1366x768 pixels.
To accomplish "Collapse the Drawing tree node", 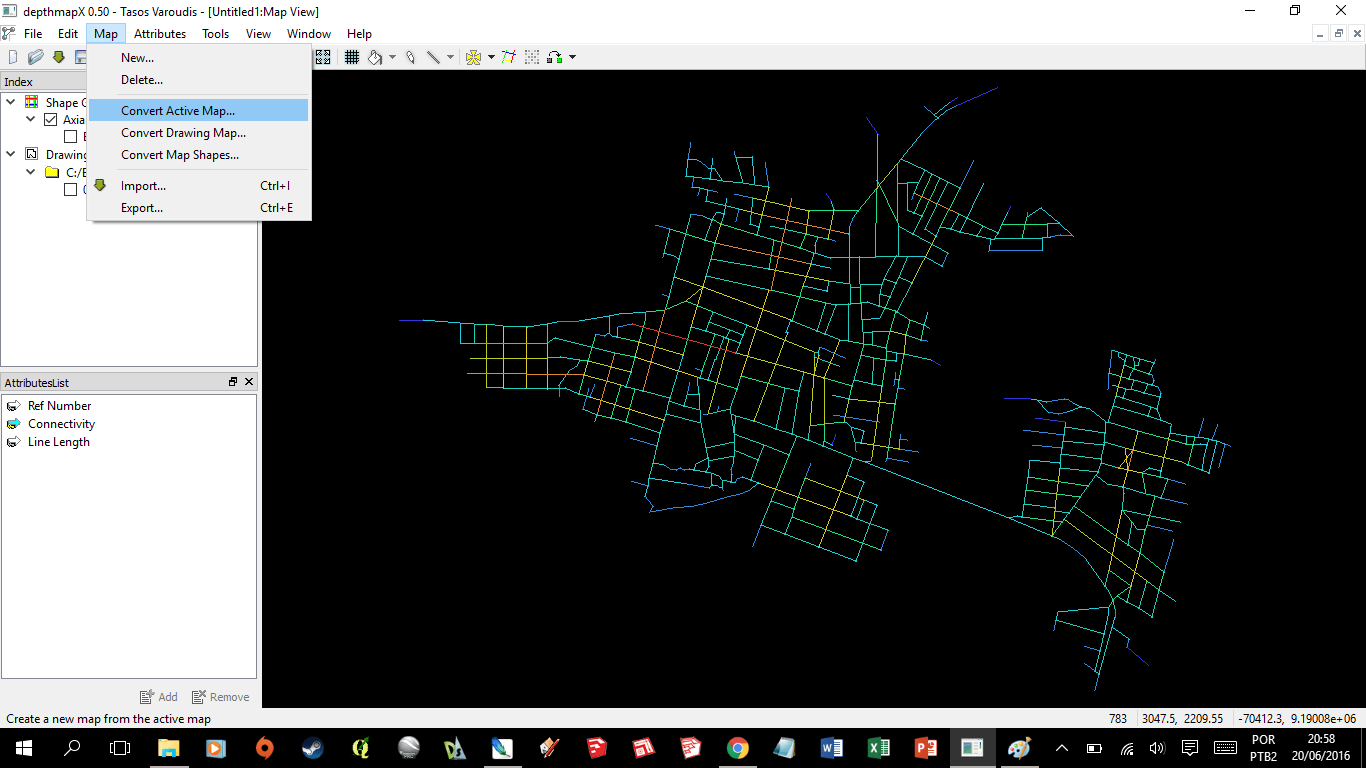I will pyautogui.click(x=11, y=154).
